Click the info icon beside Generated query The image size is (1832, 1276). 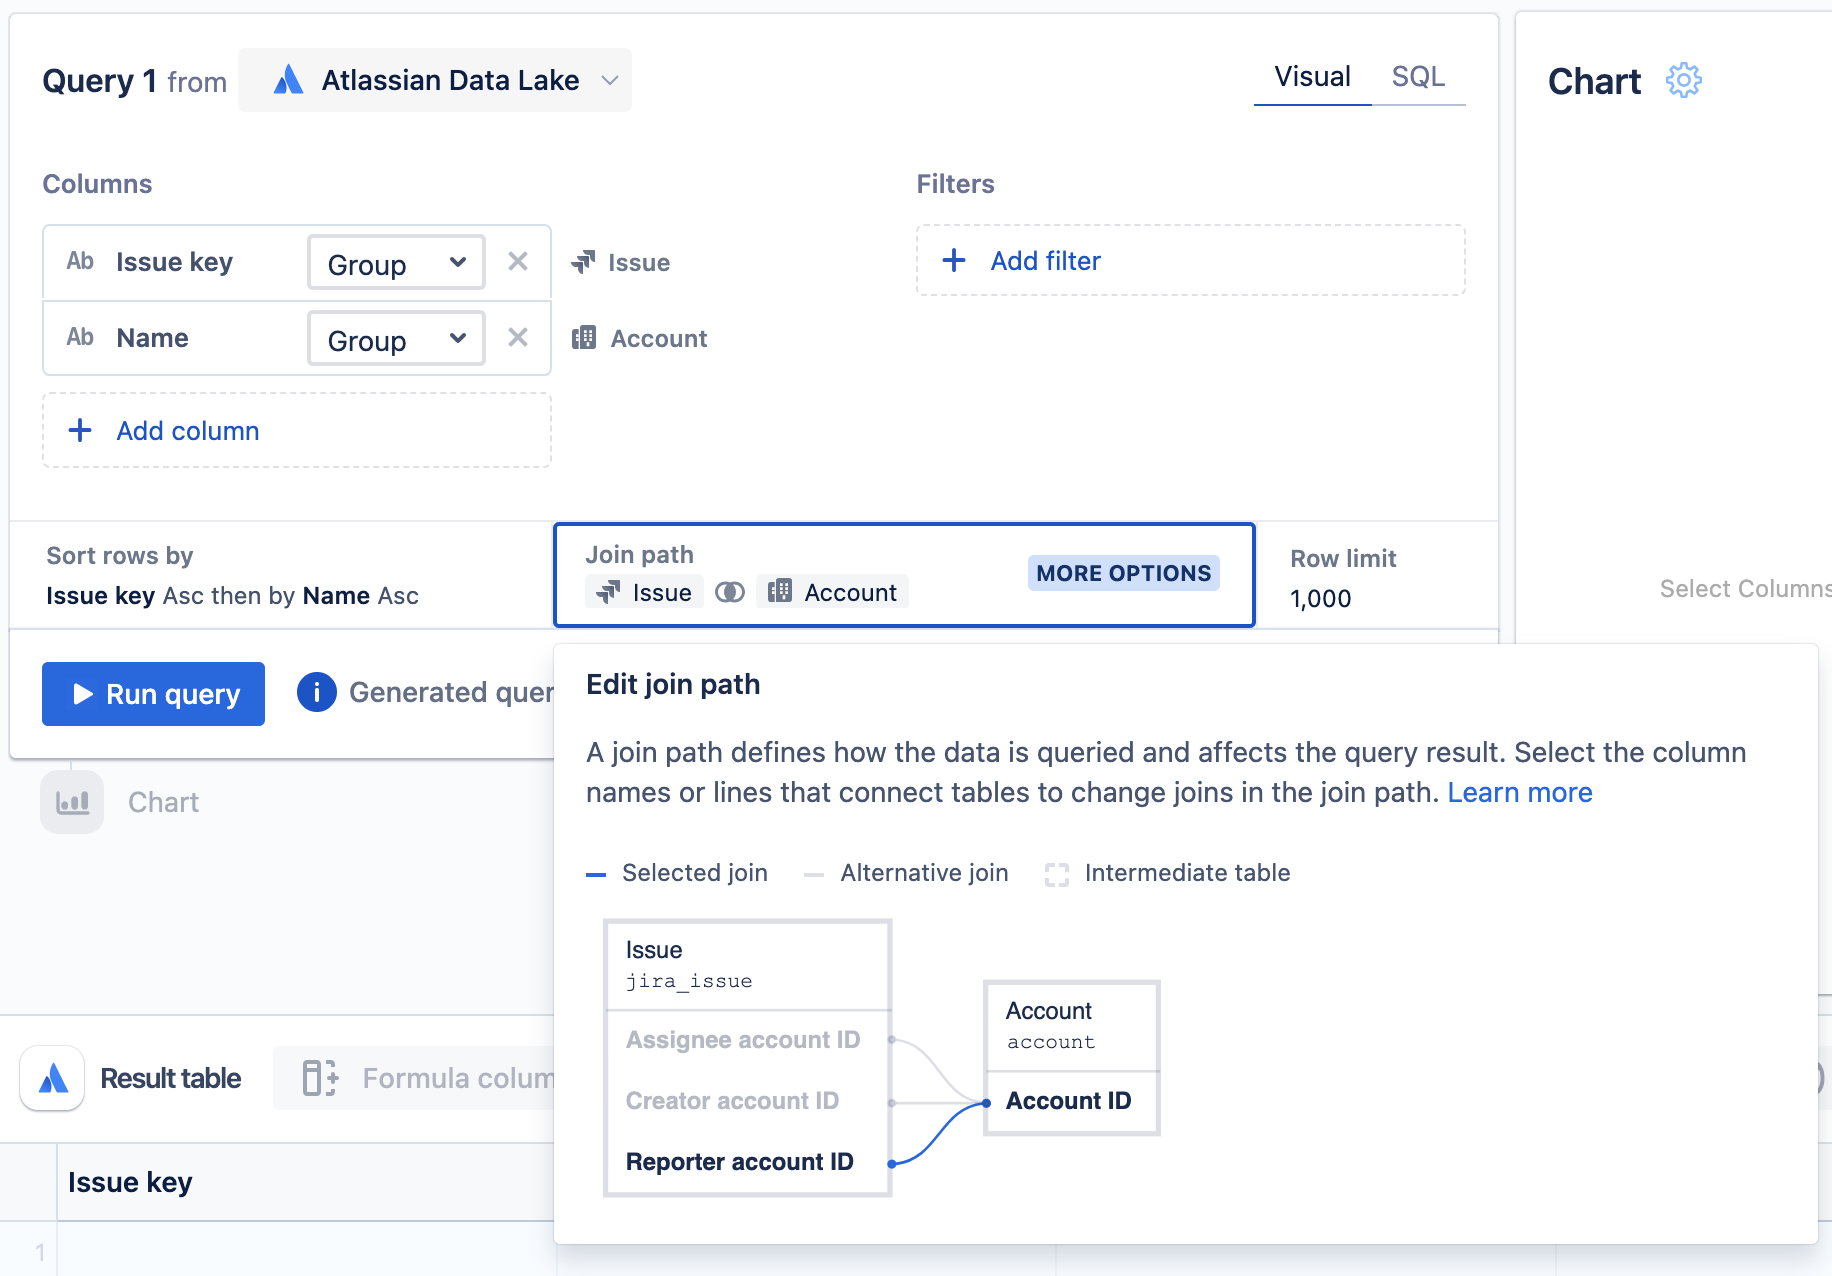(317, 692)
